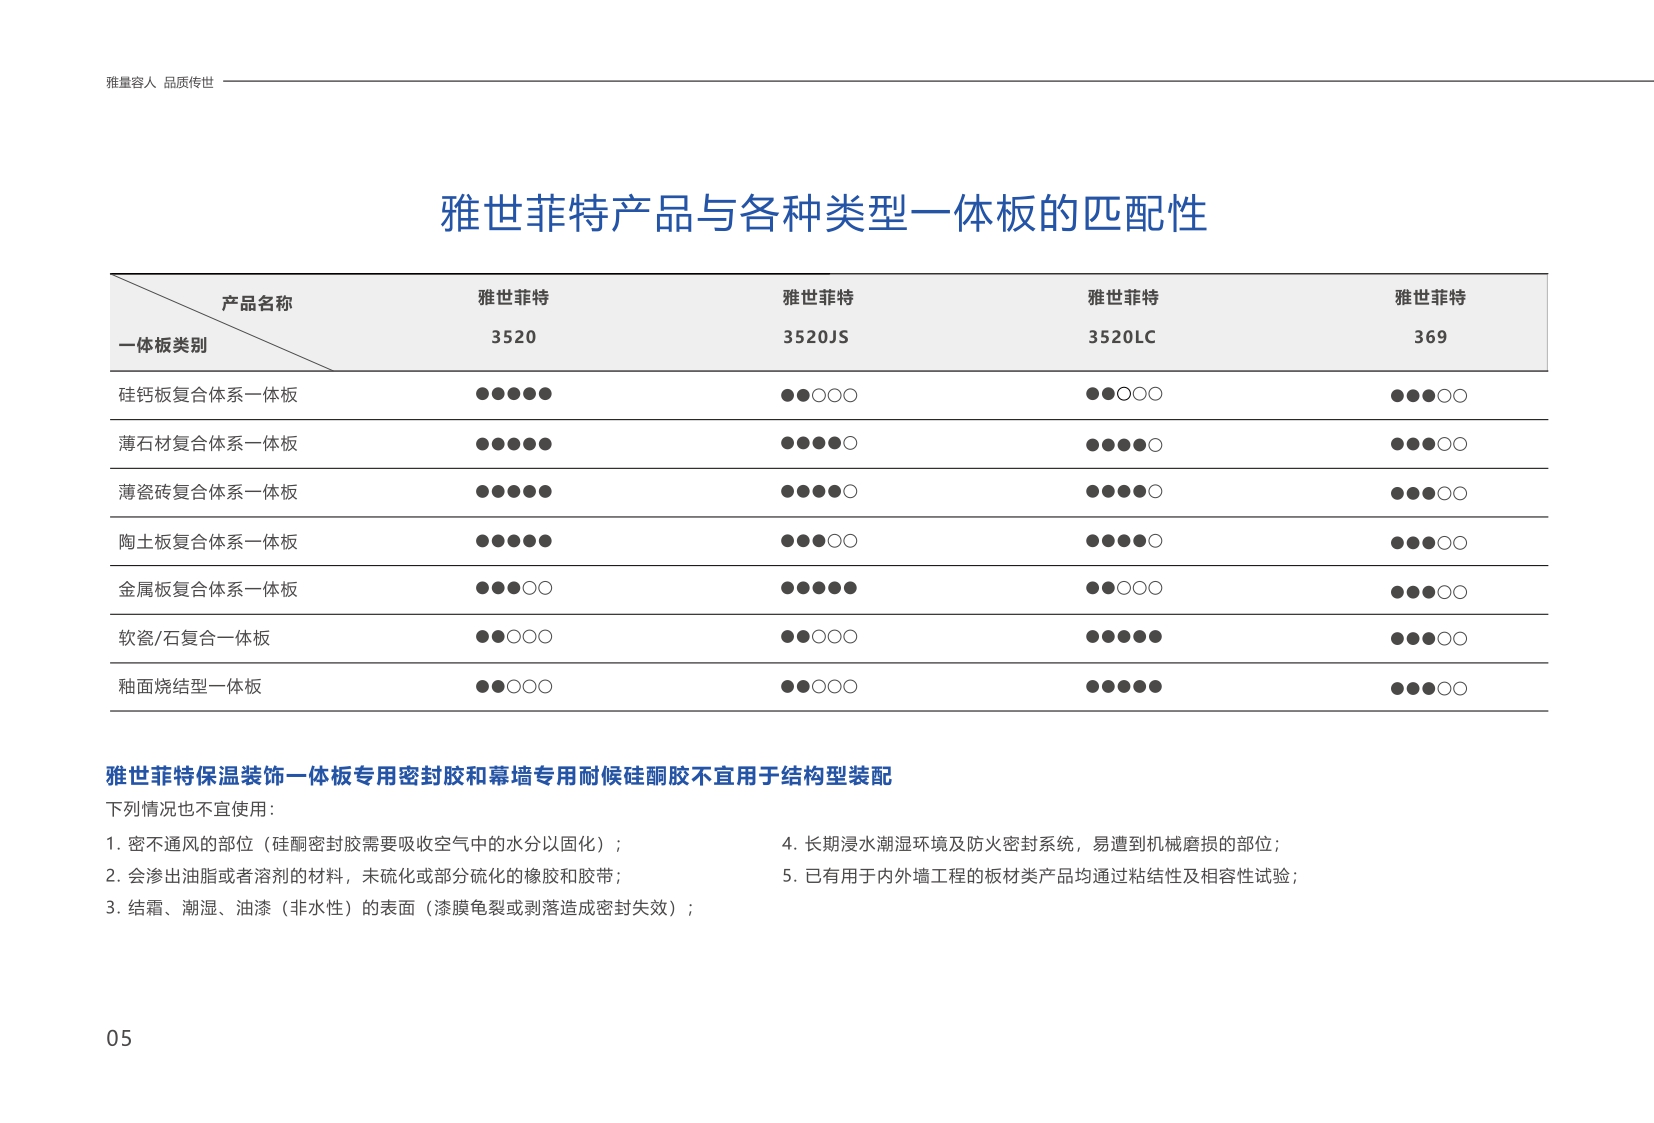Select the row label 釉面烧结型一体板
1654x1123 pixels.
(190, 686)
